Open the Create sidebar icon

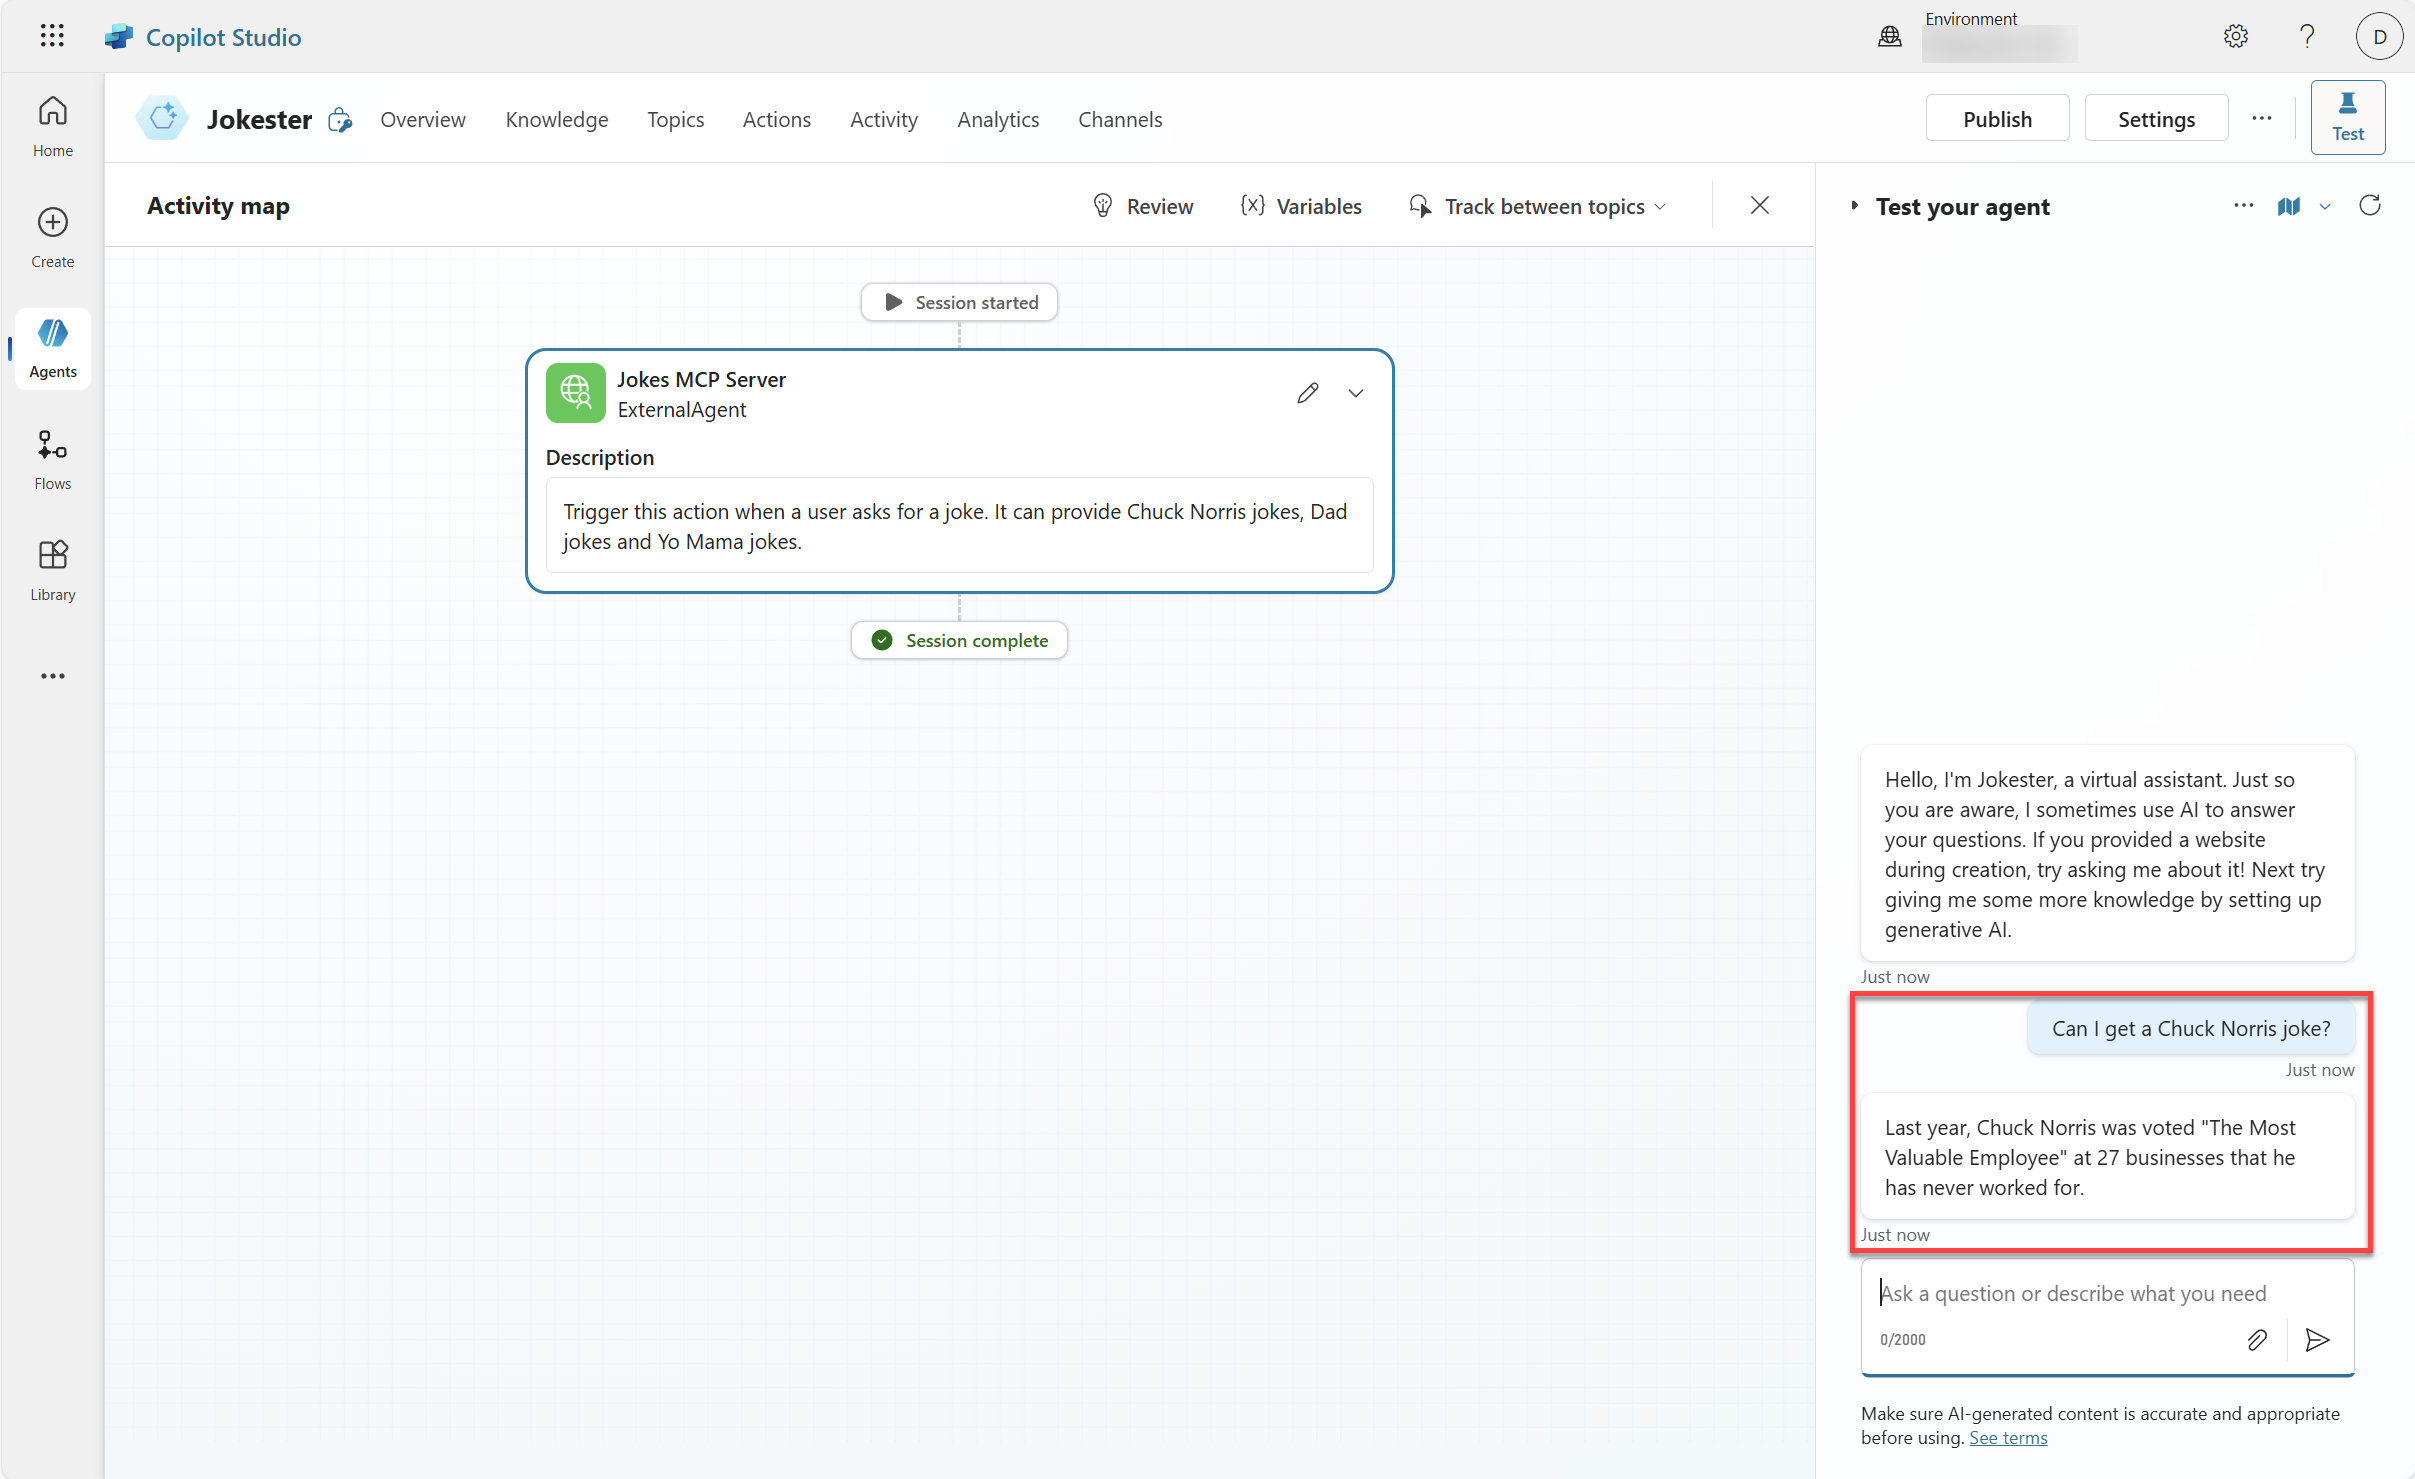[52, 236]
